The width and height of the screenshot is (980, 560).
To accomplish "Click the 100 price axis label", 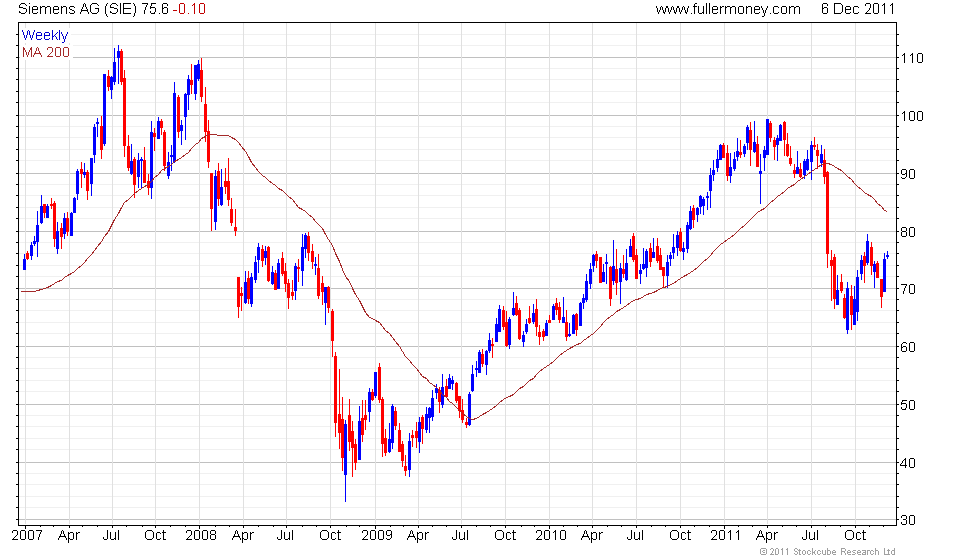I will point(912,116).
